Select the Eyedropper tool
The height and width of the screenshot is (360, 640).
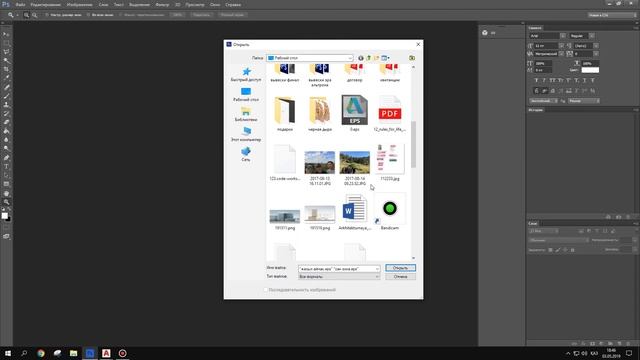pyautogui.click(x=6, y=78)
